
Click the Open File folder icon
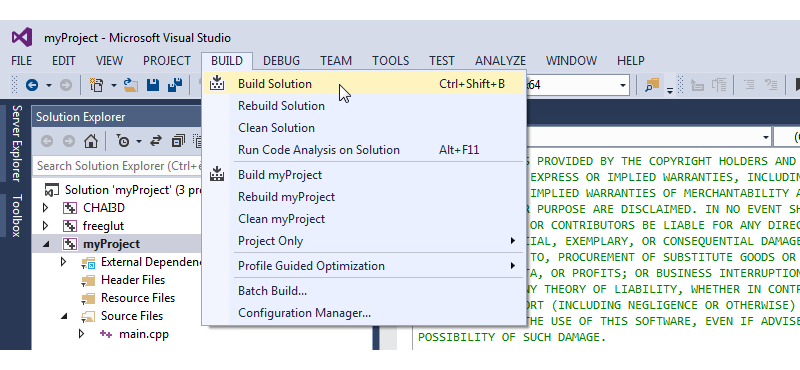coord(131,85)
